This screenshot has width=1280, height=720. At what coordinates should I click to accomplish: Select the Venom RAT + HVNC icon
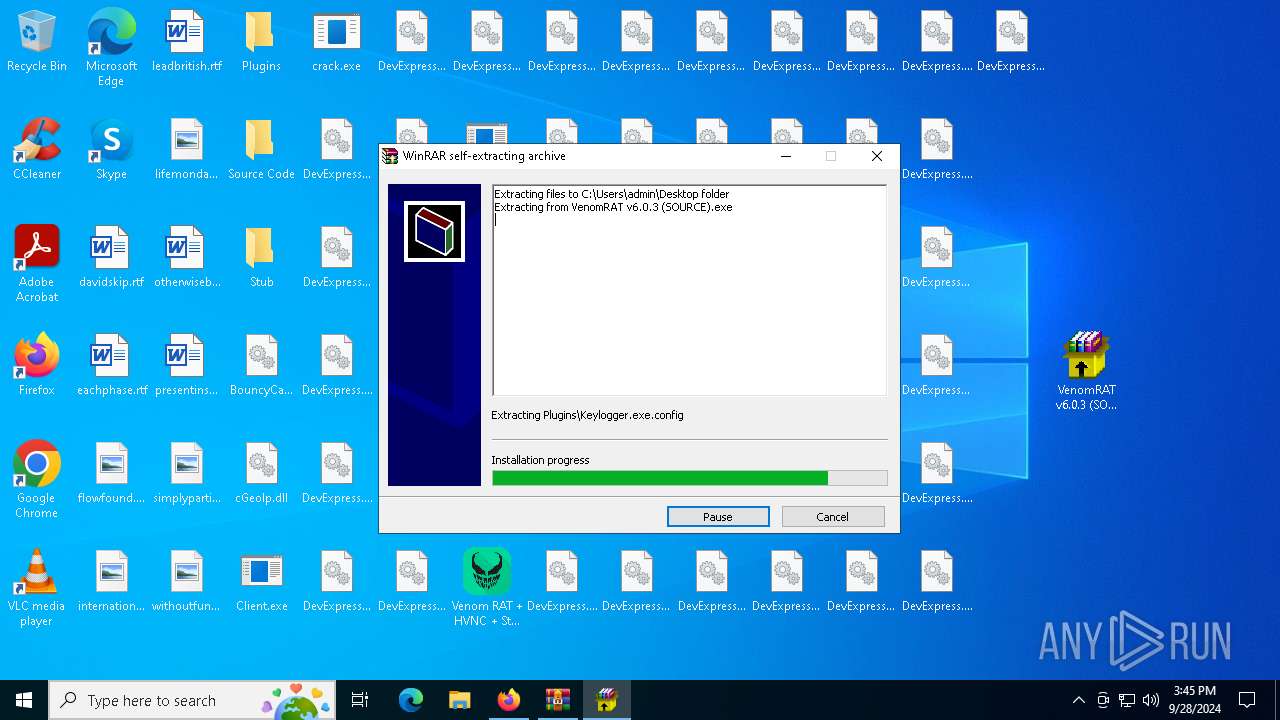[487, 588]
